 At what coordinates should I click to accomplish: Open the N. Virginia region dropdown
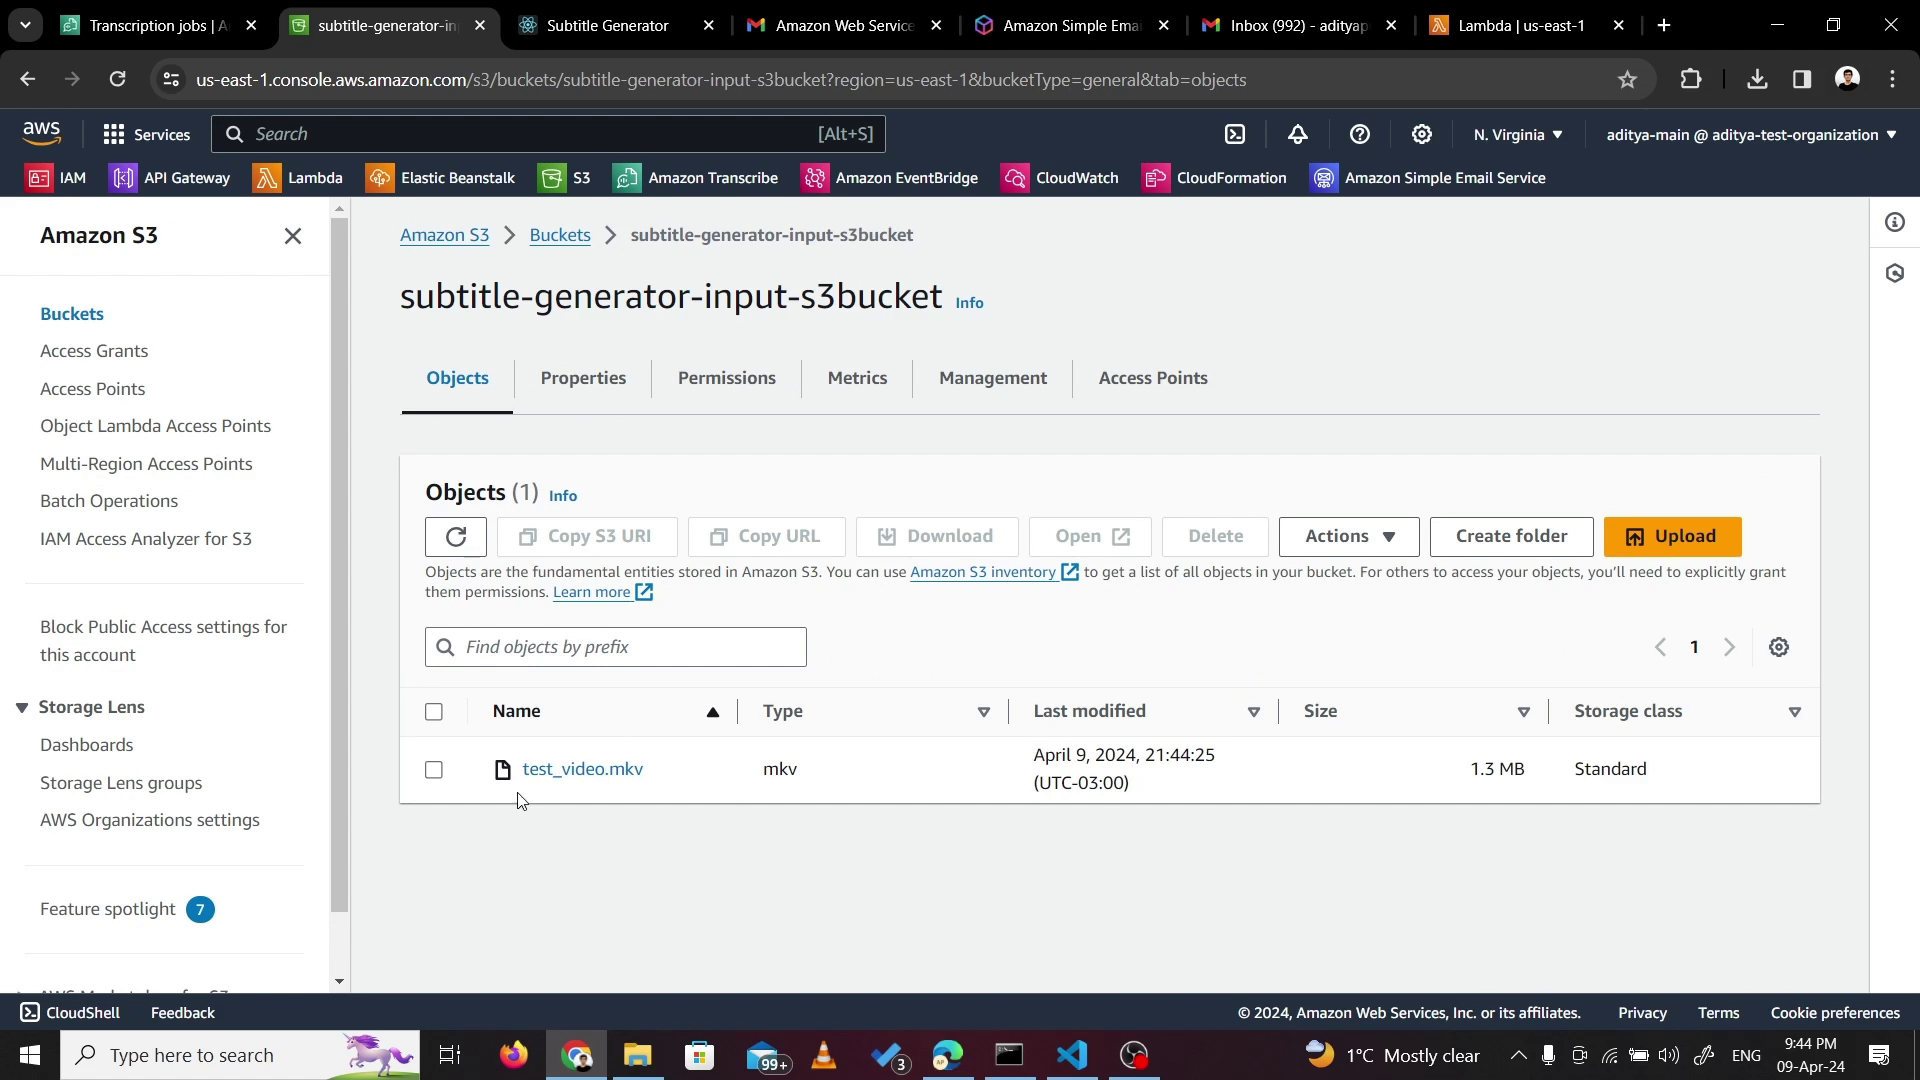pyautogui.click(x=1517, y=134)
